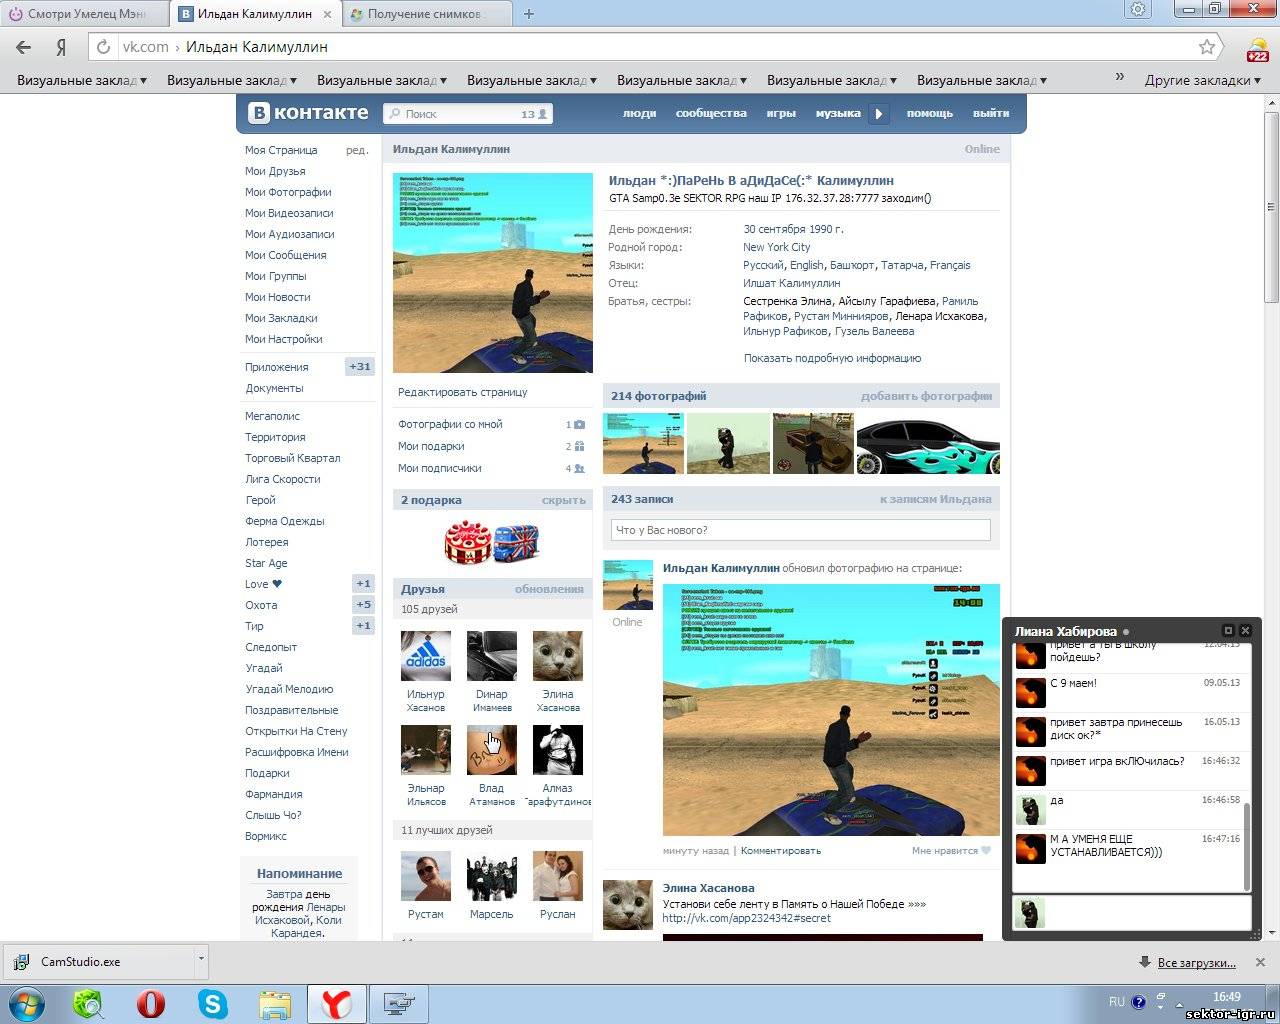This screenshot has height=1024, width=1280.
Task: Open CamStudio taskbar window icon
Action: [x=399, y=1004]
